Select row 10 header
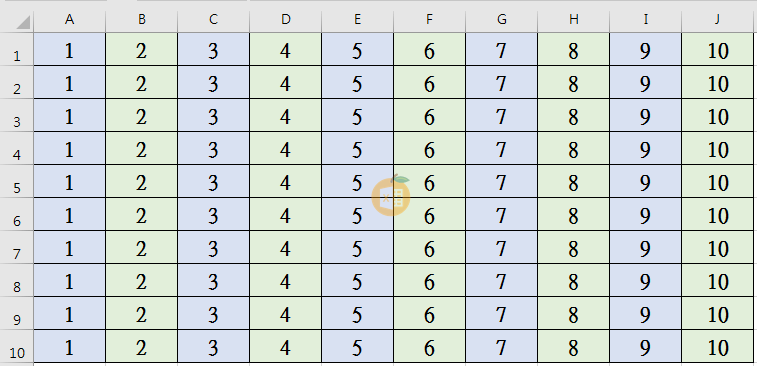757x366 pixels. pos(17,346)
